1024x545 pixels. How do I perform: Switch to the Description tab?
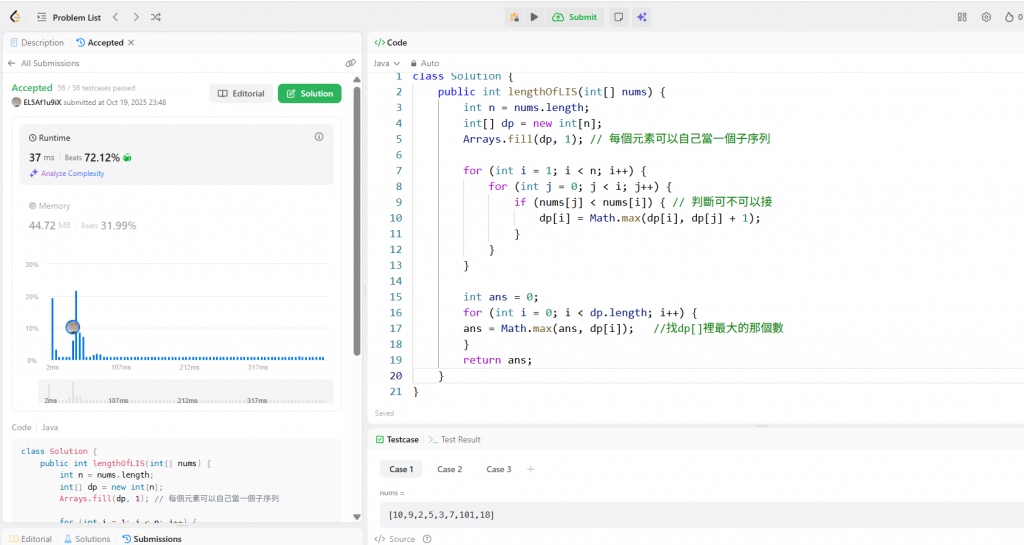pyautogui.click(x=37, y=42)
